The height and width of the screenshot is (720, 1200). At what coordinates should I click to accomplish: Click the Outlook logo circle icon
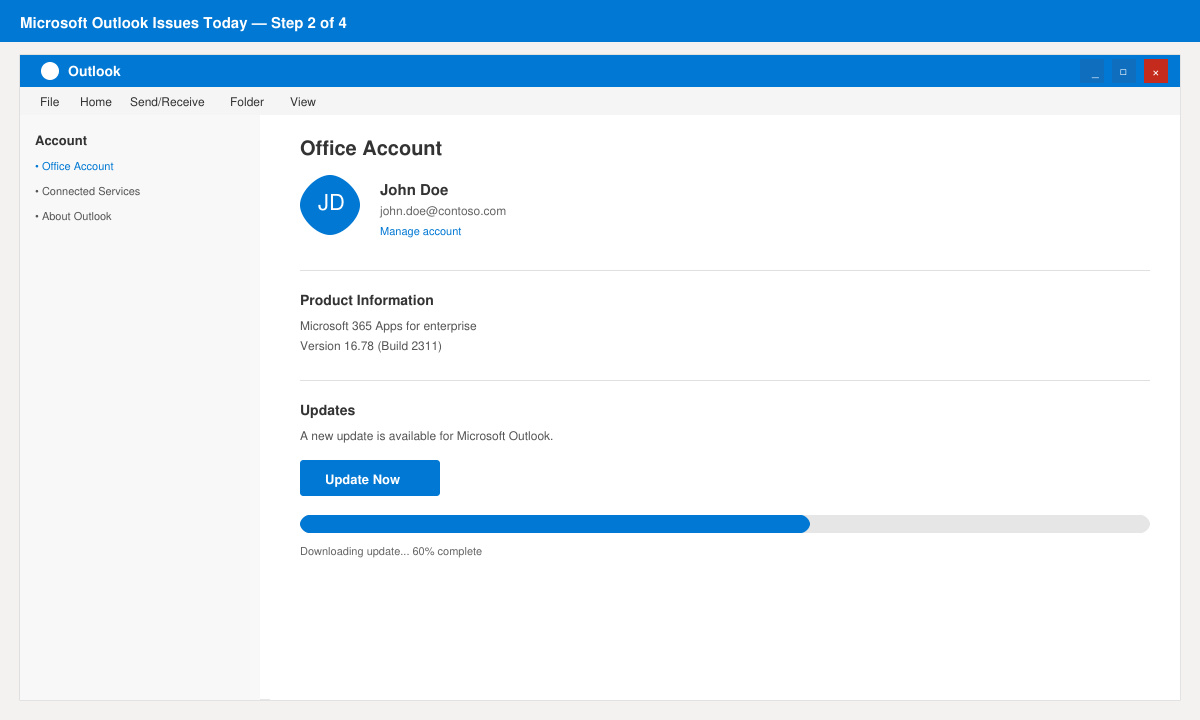click(x=50, y=71)
